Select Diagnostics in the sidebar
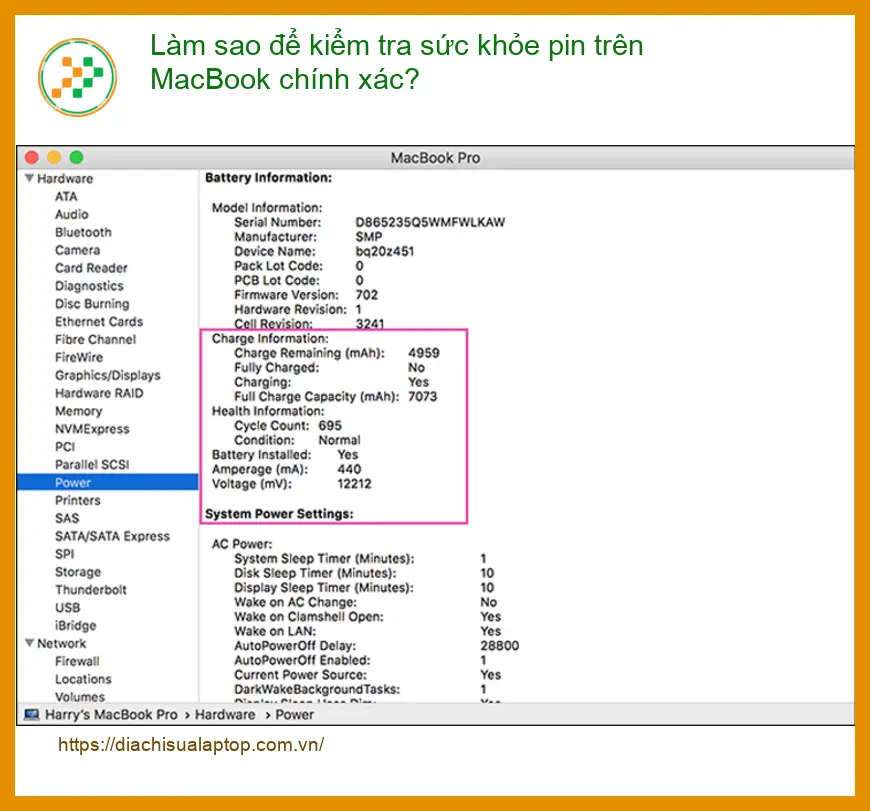Screen dimensions: 870x811 tap(89, 286)
